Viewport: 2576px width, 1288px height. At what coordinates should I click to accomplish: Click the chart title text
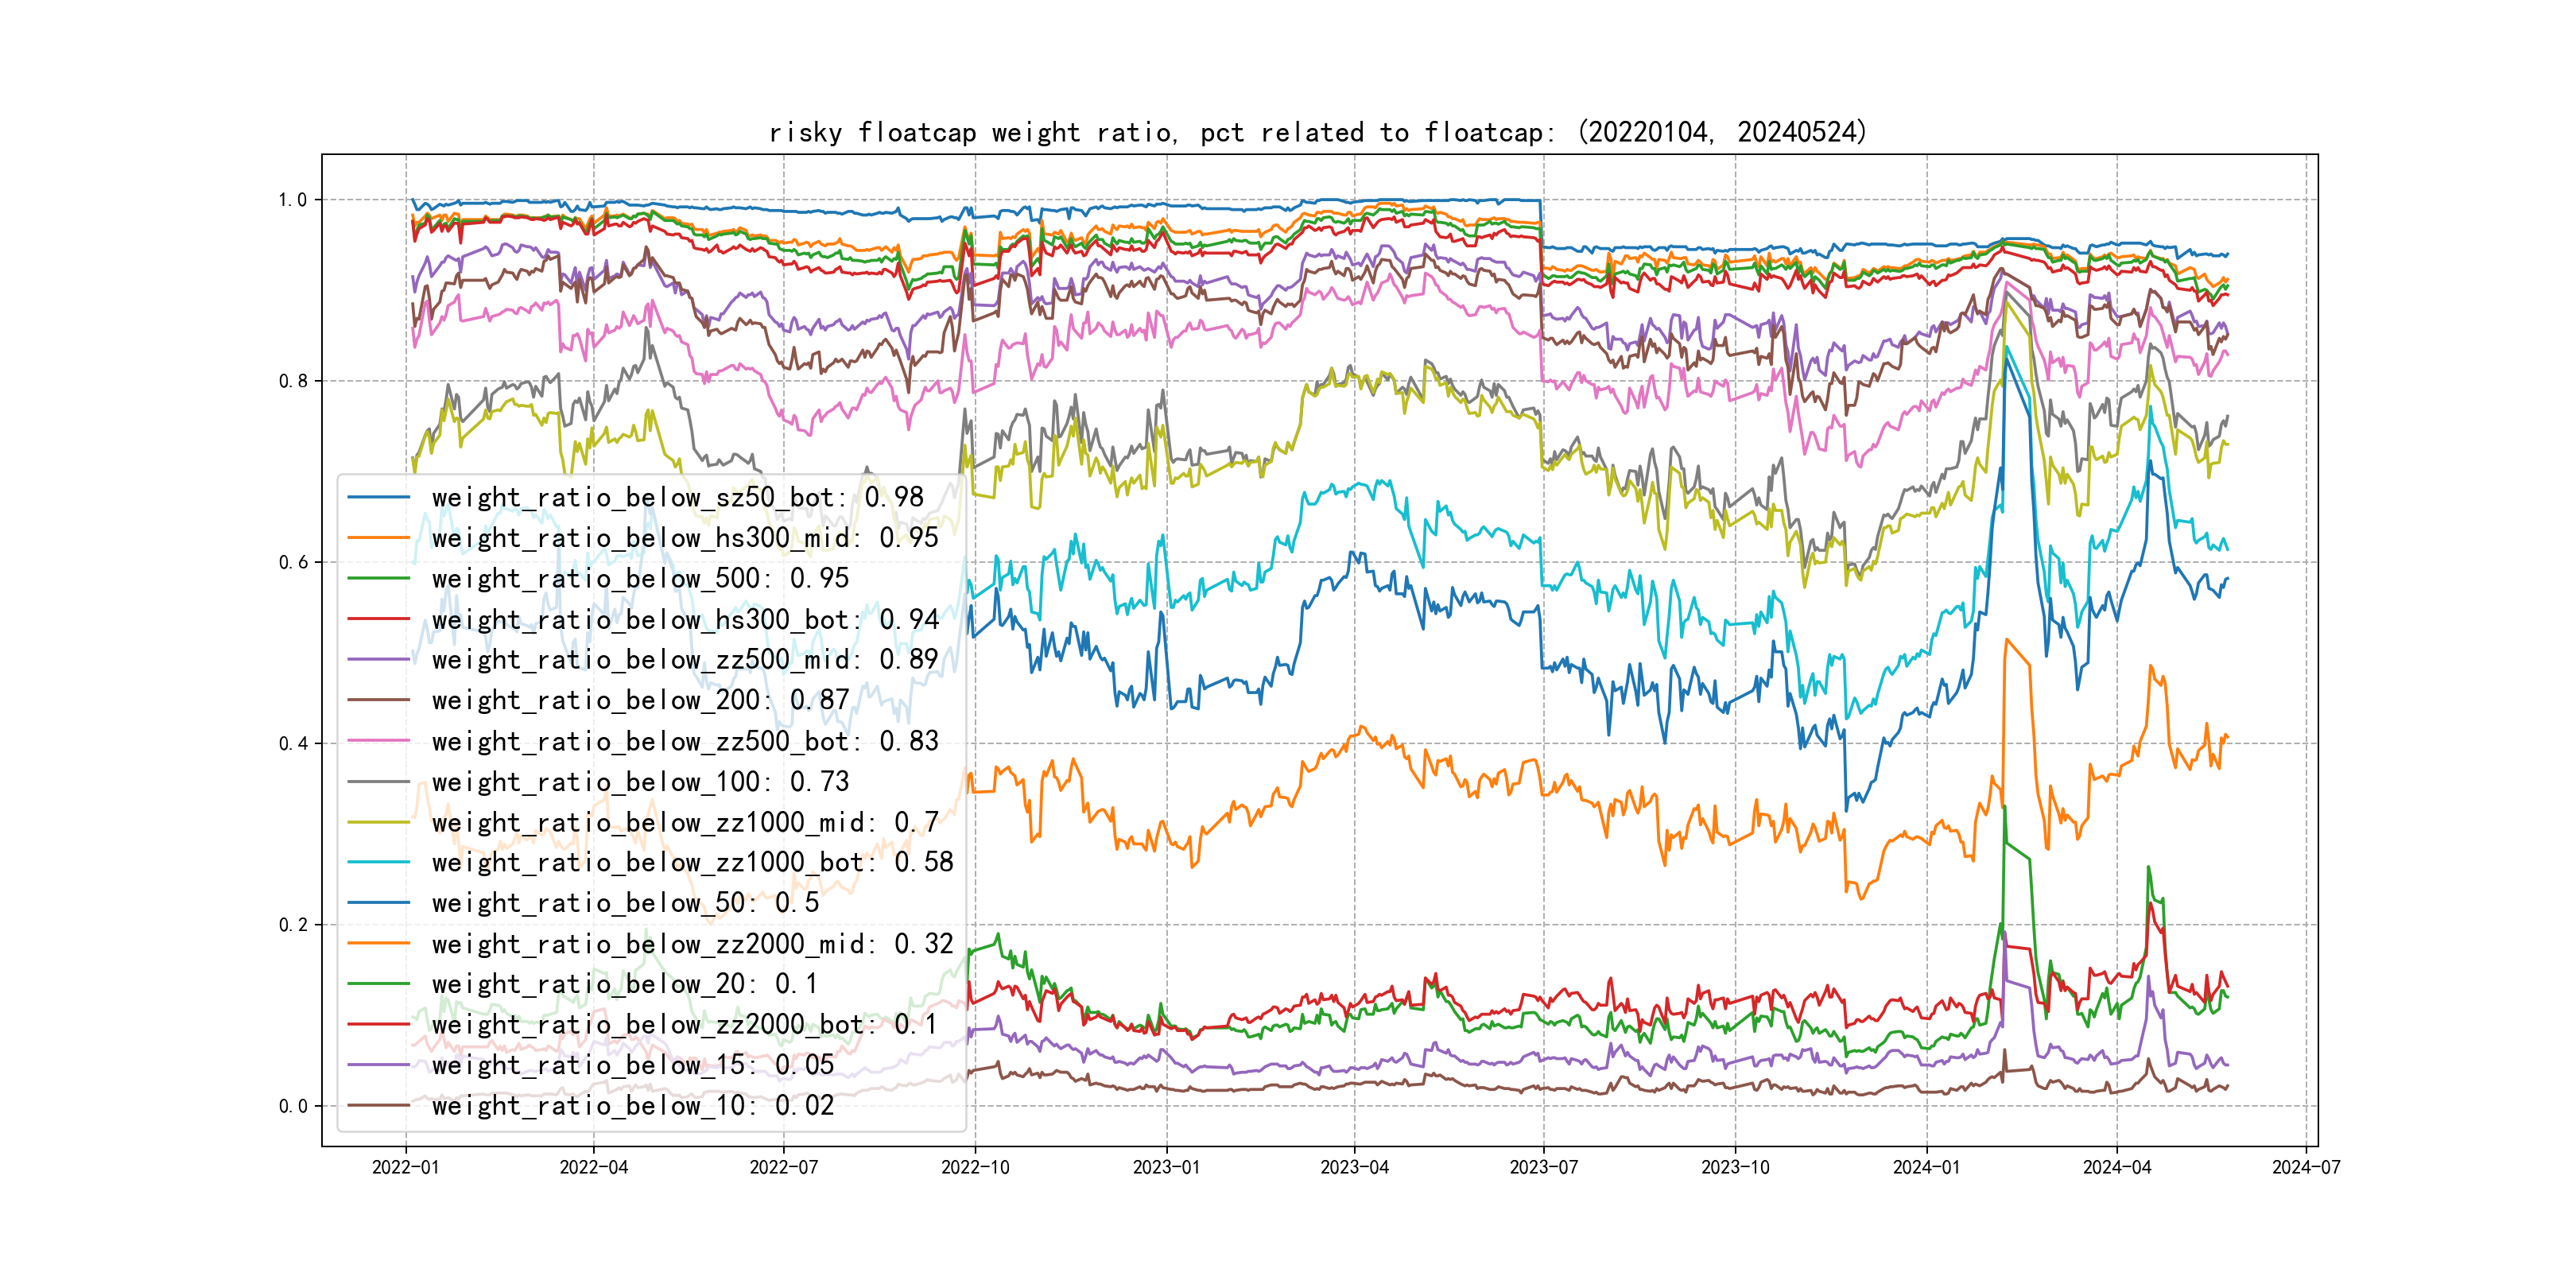pos(1317,132)
